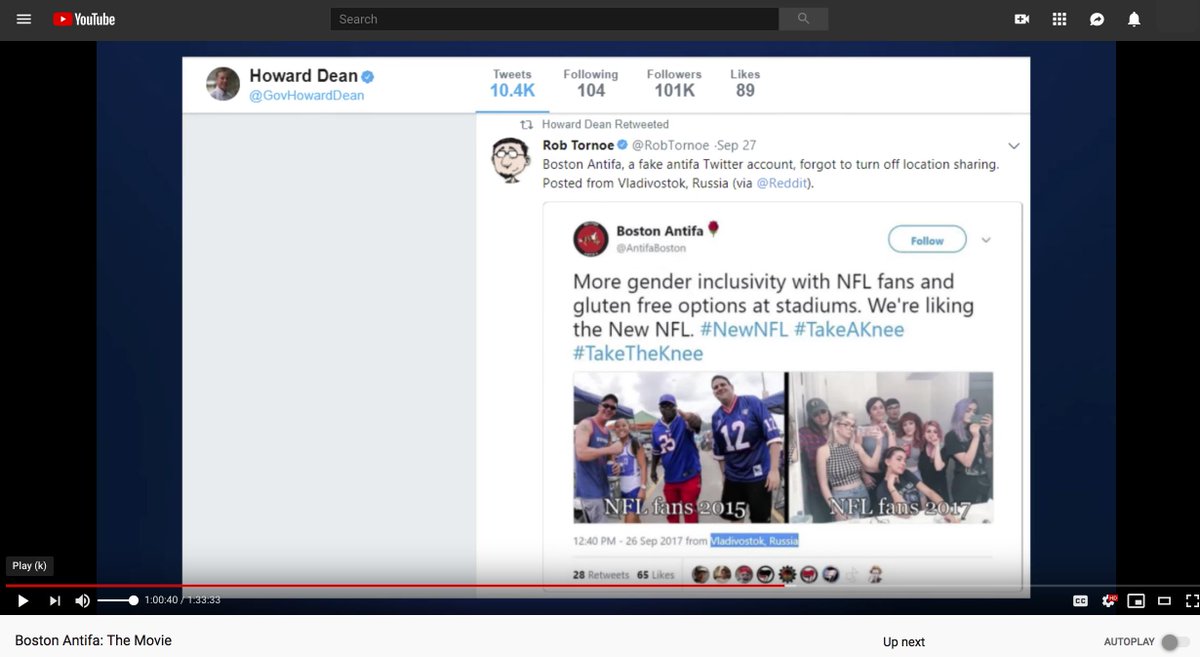
Task: Open the create video camera icon
Action: (x=1022, y=19)
